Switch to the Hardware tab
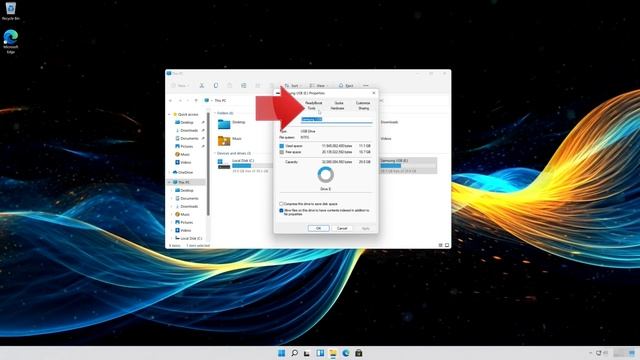This screenshot has height=360, width=640. 338,108
